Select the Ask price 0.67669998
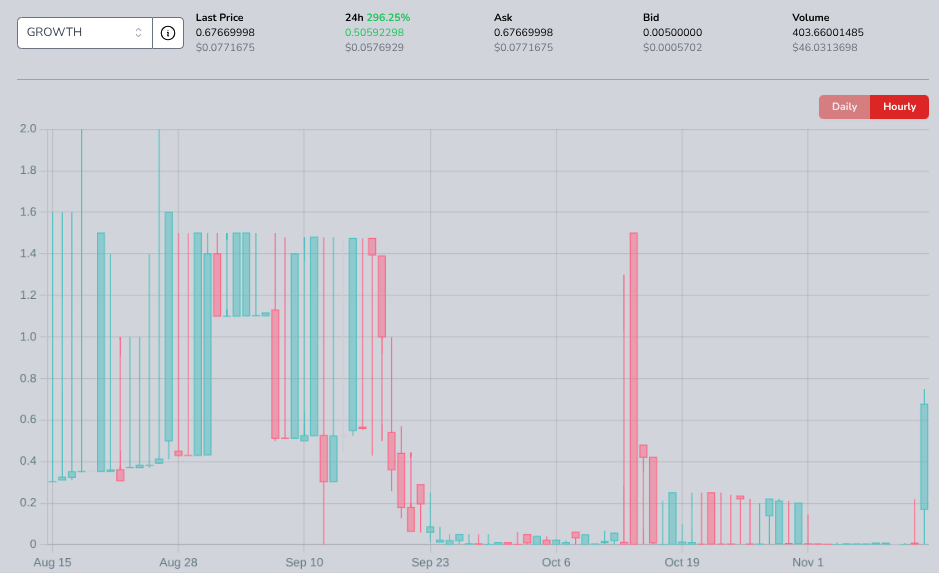Viewport: 939px width, 573px height. tap(523, 32)
